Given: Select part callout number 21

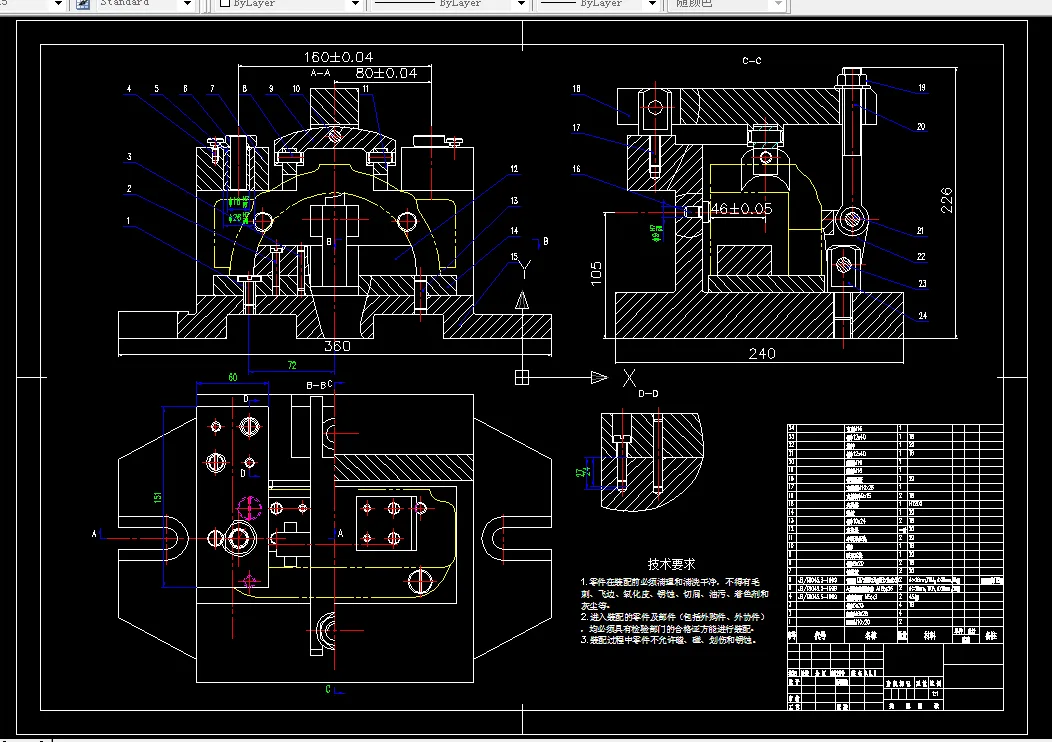Looking at the screenshot, I should tap(920, 231).
